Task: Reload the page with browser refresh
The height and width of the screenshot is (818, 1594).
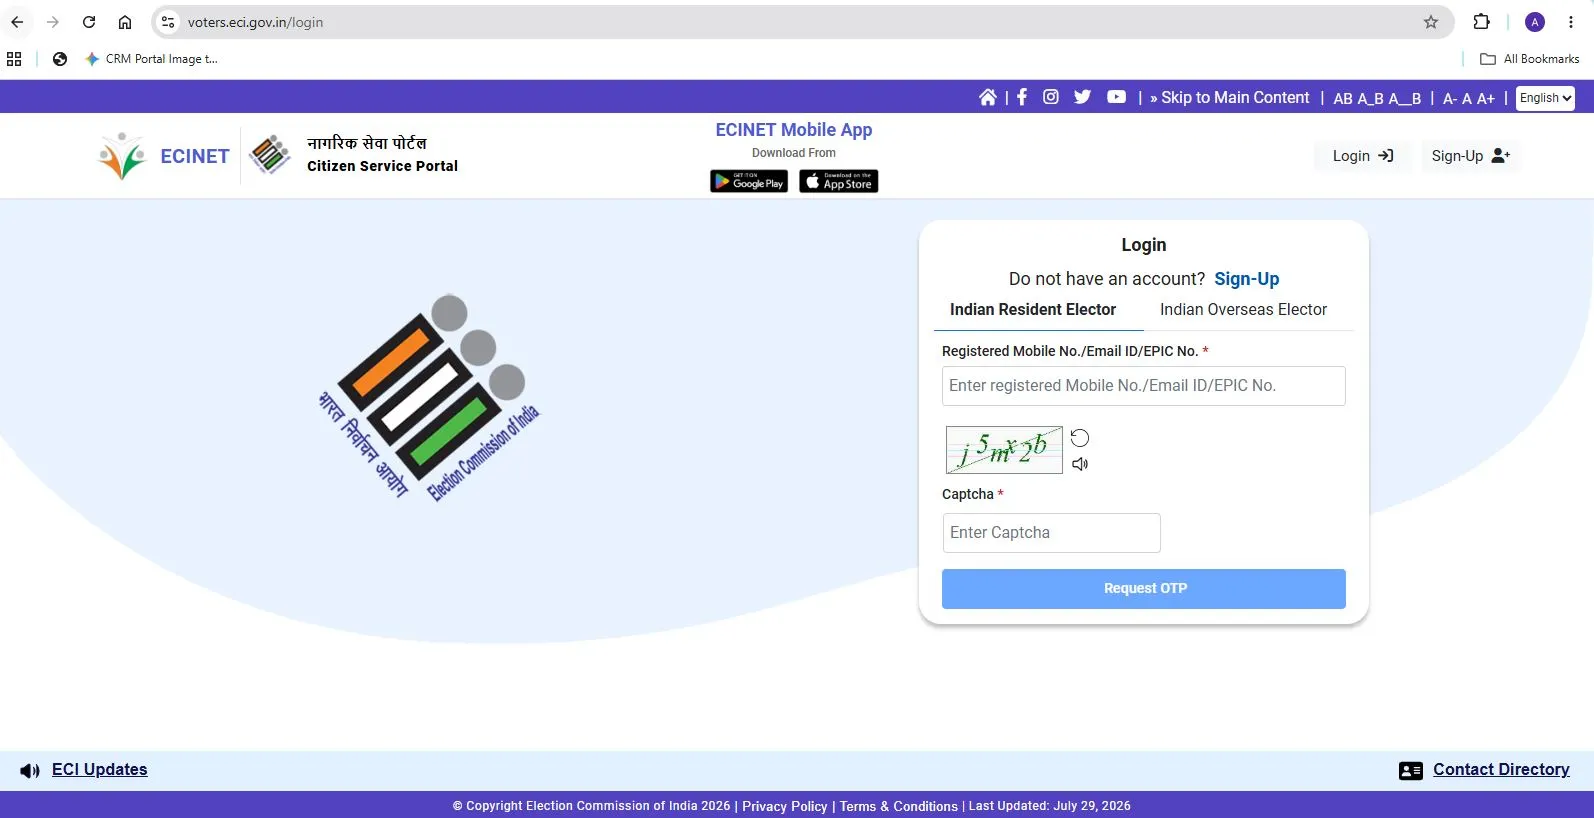Action: tap(89, 22)
